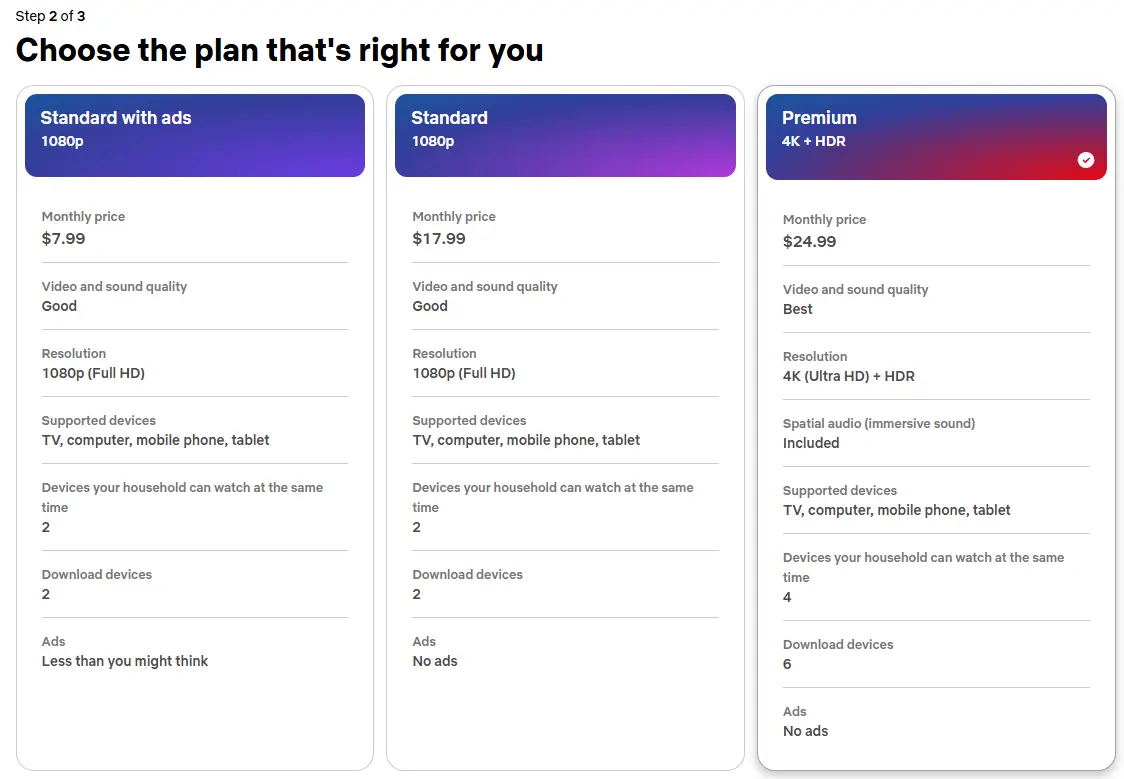Click "Choose the plan that's right for you" heading
This screenshot has height=779, width=1124.
point(279,50)
